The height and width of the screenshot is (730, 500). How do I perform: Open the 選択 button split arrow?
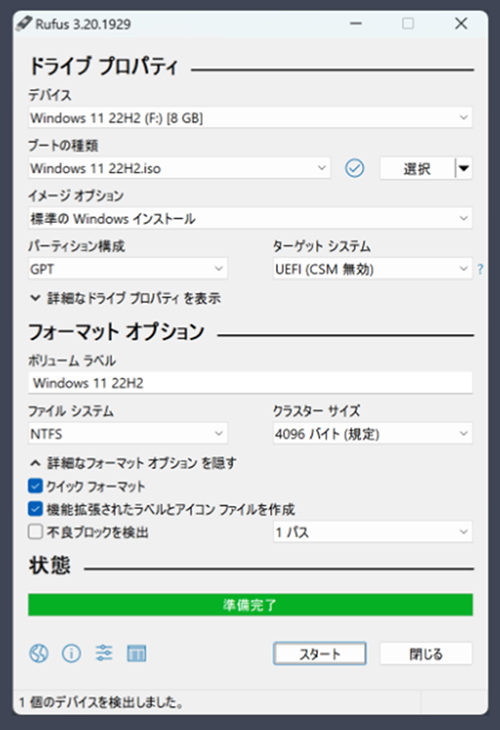[464, 168]
